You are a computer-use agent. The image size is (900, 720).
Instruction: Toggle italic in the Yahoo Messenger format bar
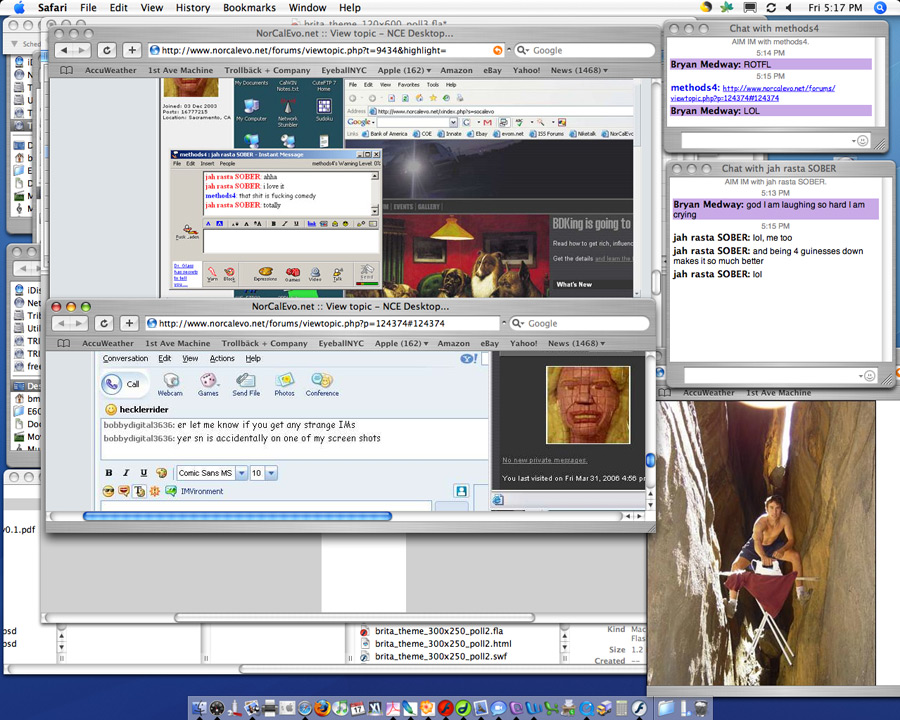126,473
